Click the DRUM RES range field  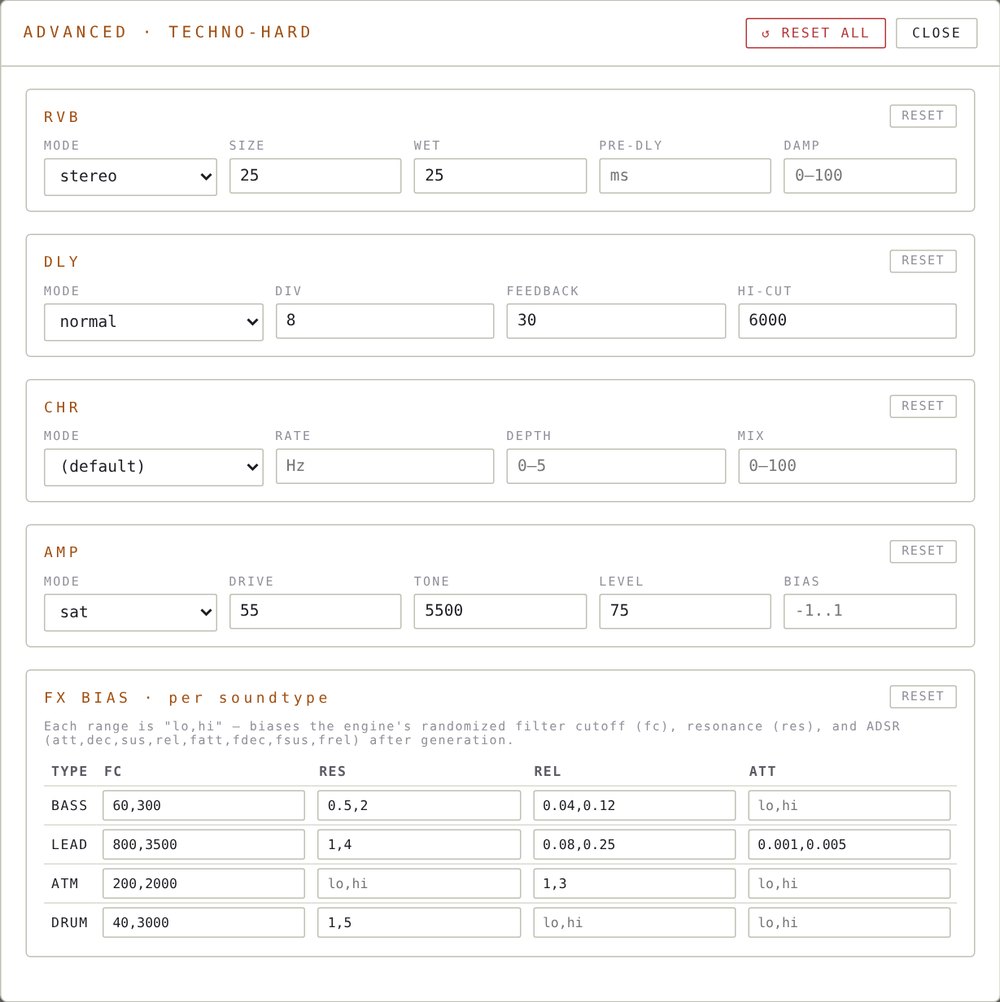[x=419, y=922]
